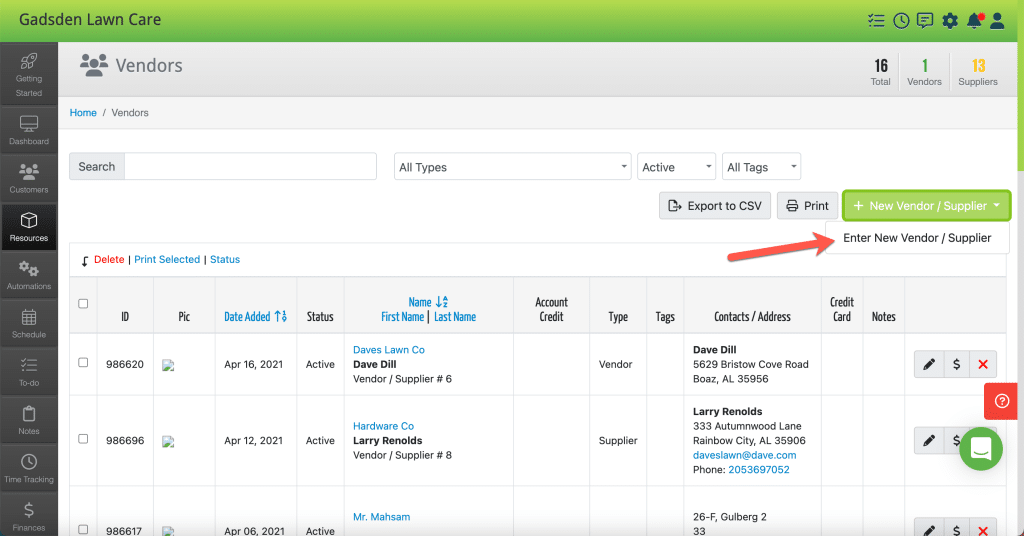Screen dimensions: 1024x536
Task: Open Notes in sidebar
Action: tap(29, 420)
